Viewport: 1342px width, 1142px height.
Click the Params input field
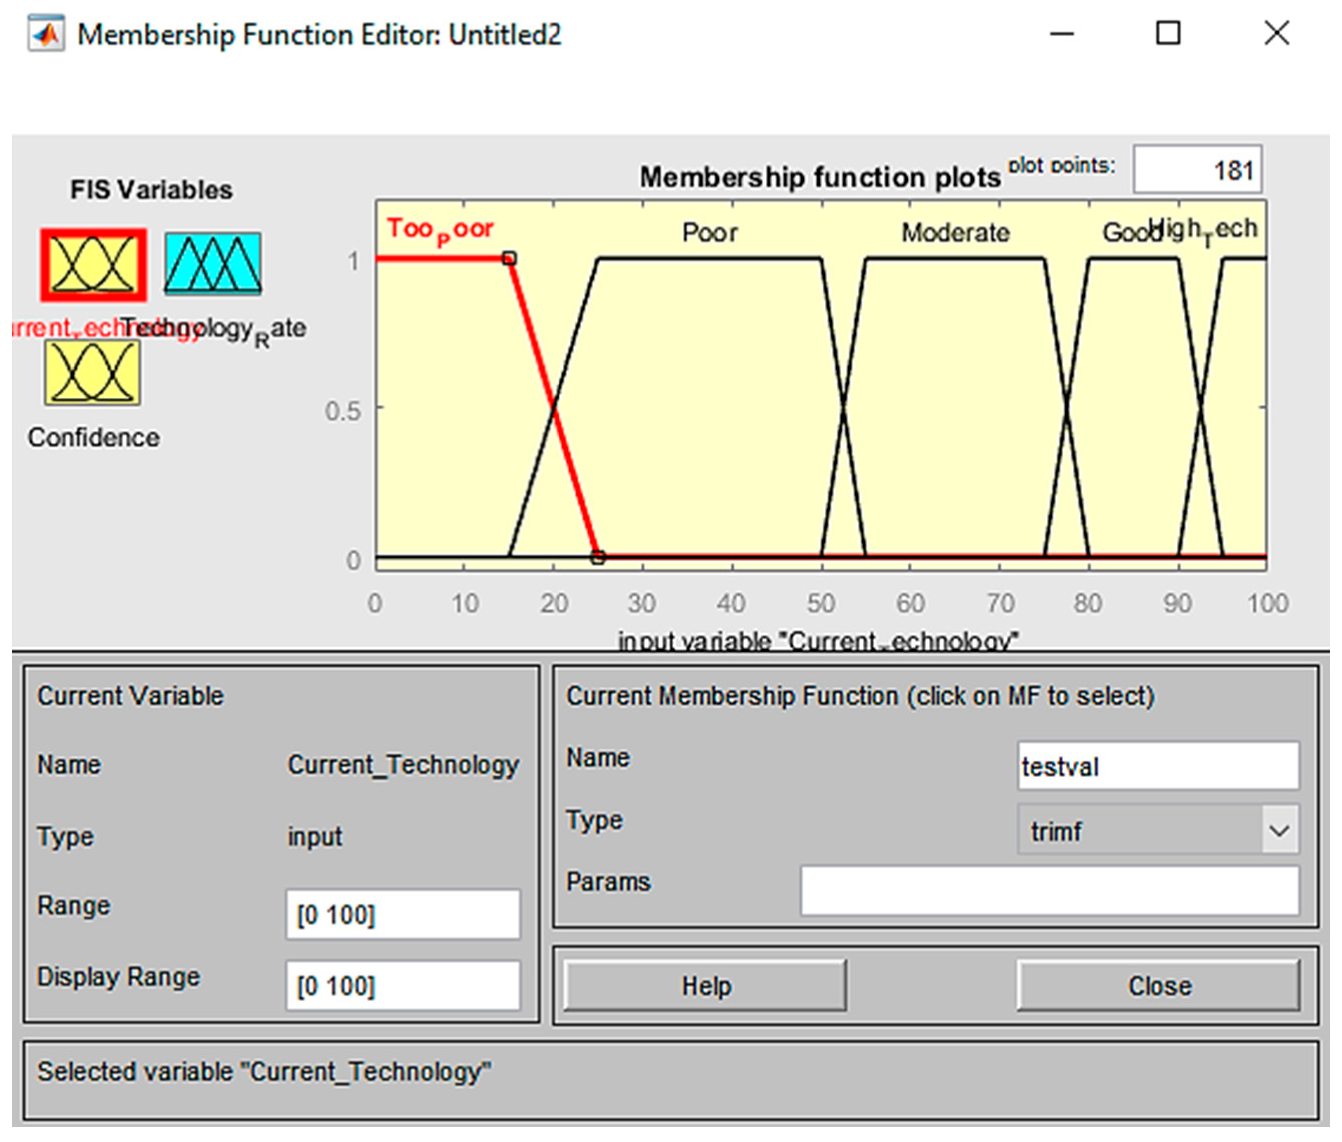click(x=1049, y=891)
